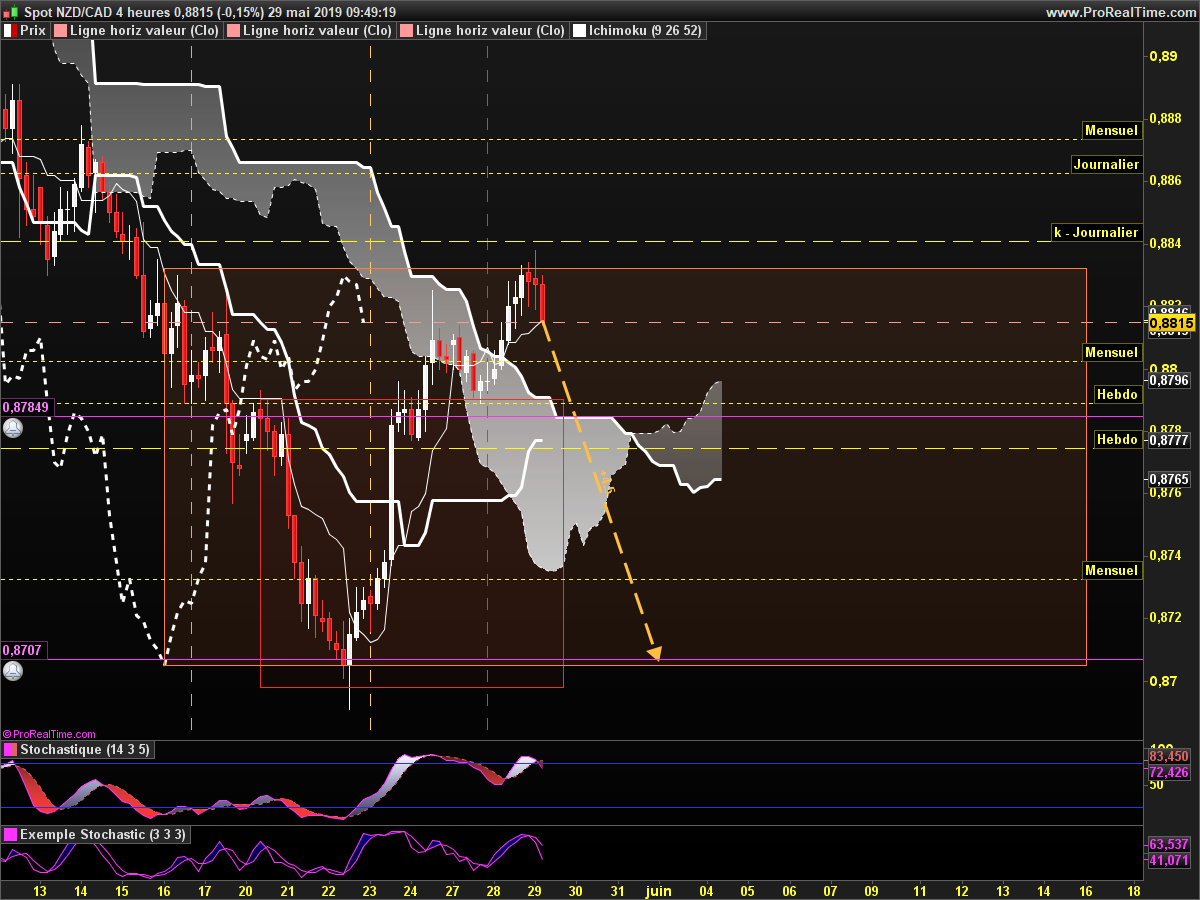
Task: Open the Stochastique (14 3 5) indicator label
Action: pyautogui.click(x=85, y=750)
